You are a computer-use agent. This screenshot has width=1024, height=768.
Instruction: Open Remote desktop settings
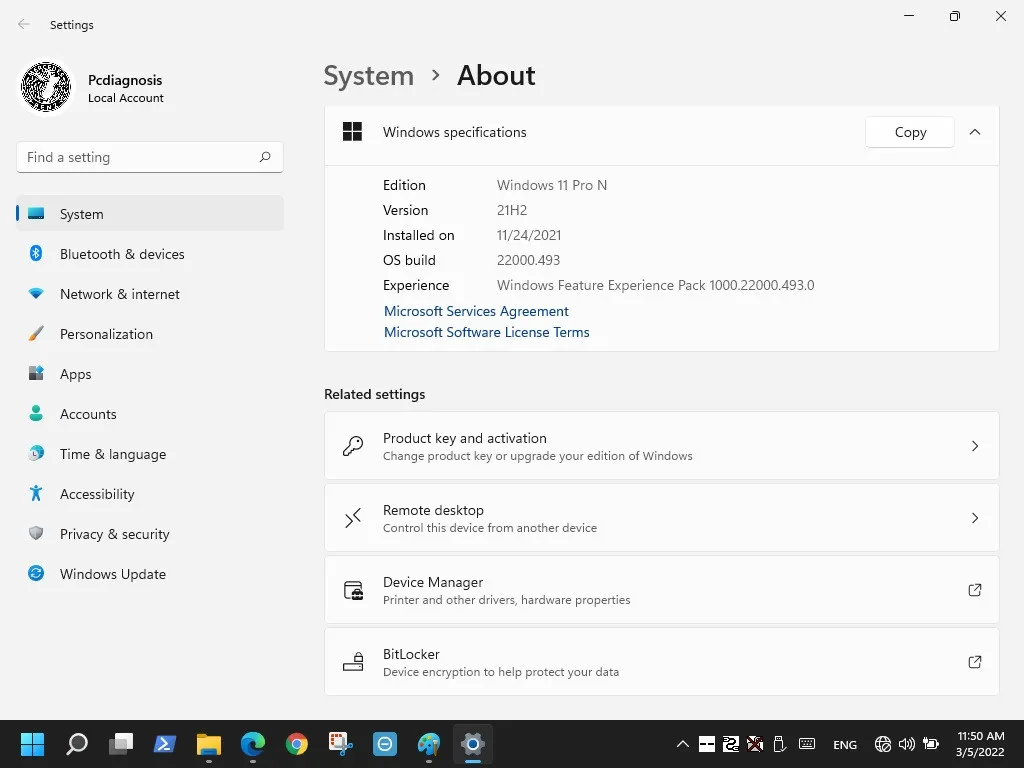661,518
